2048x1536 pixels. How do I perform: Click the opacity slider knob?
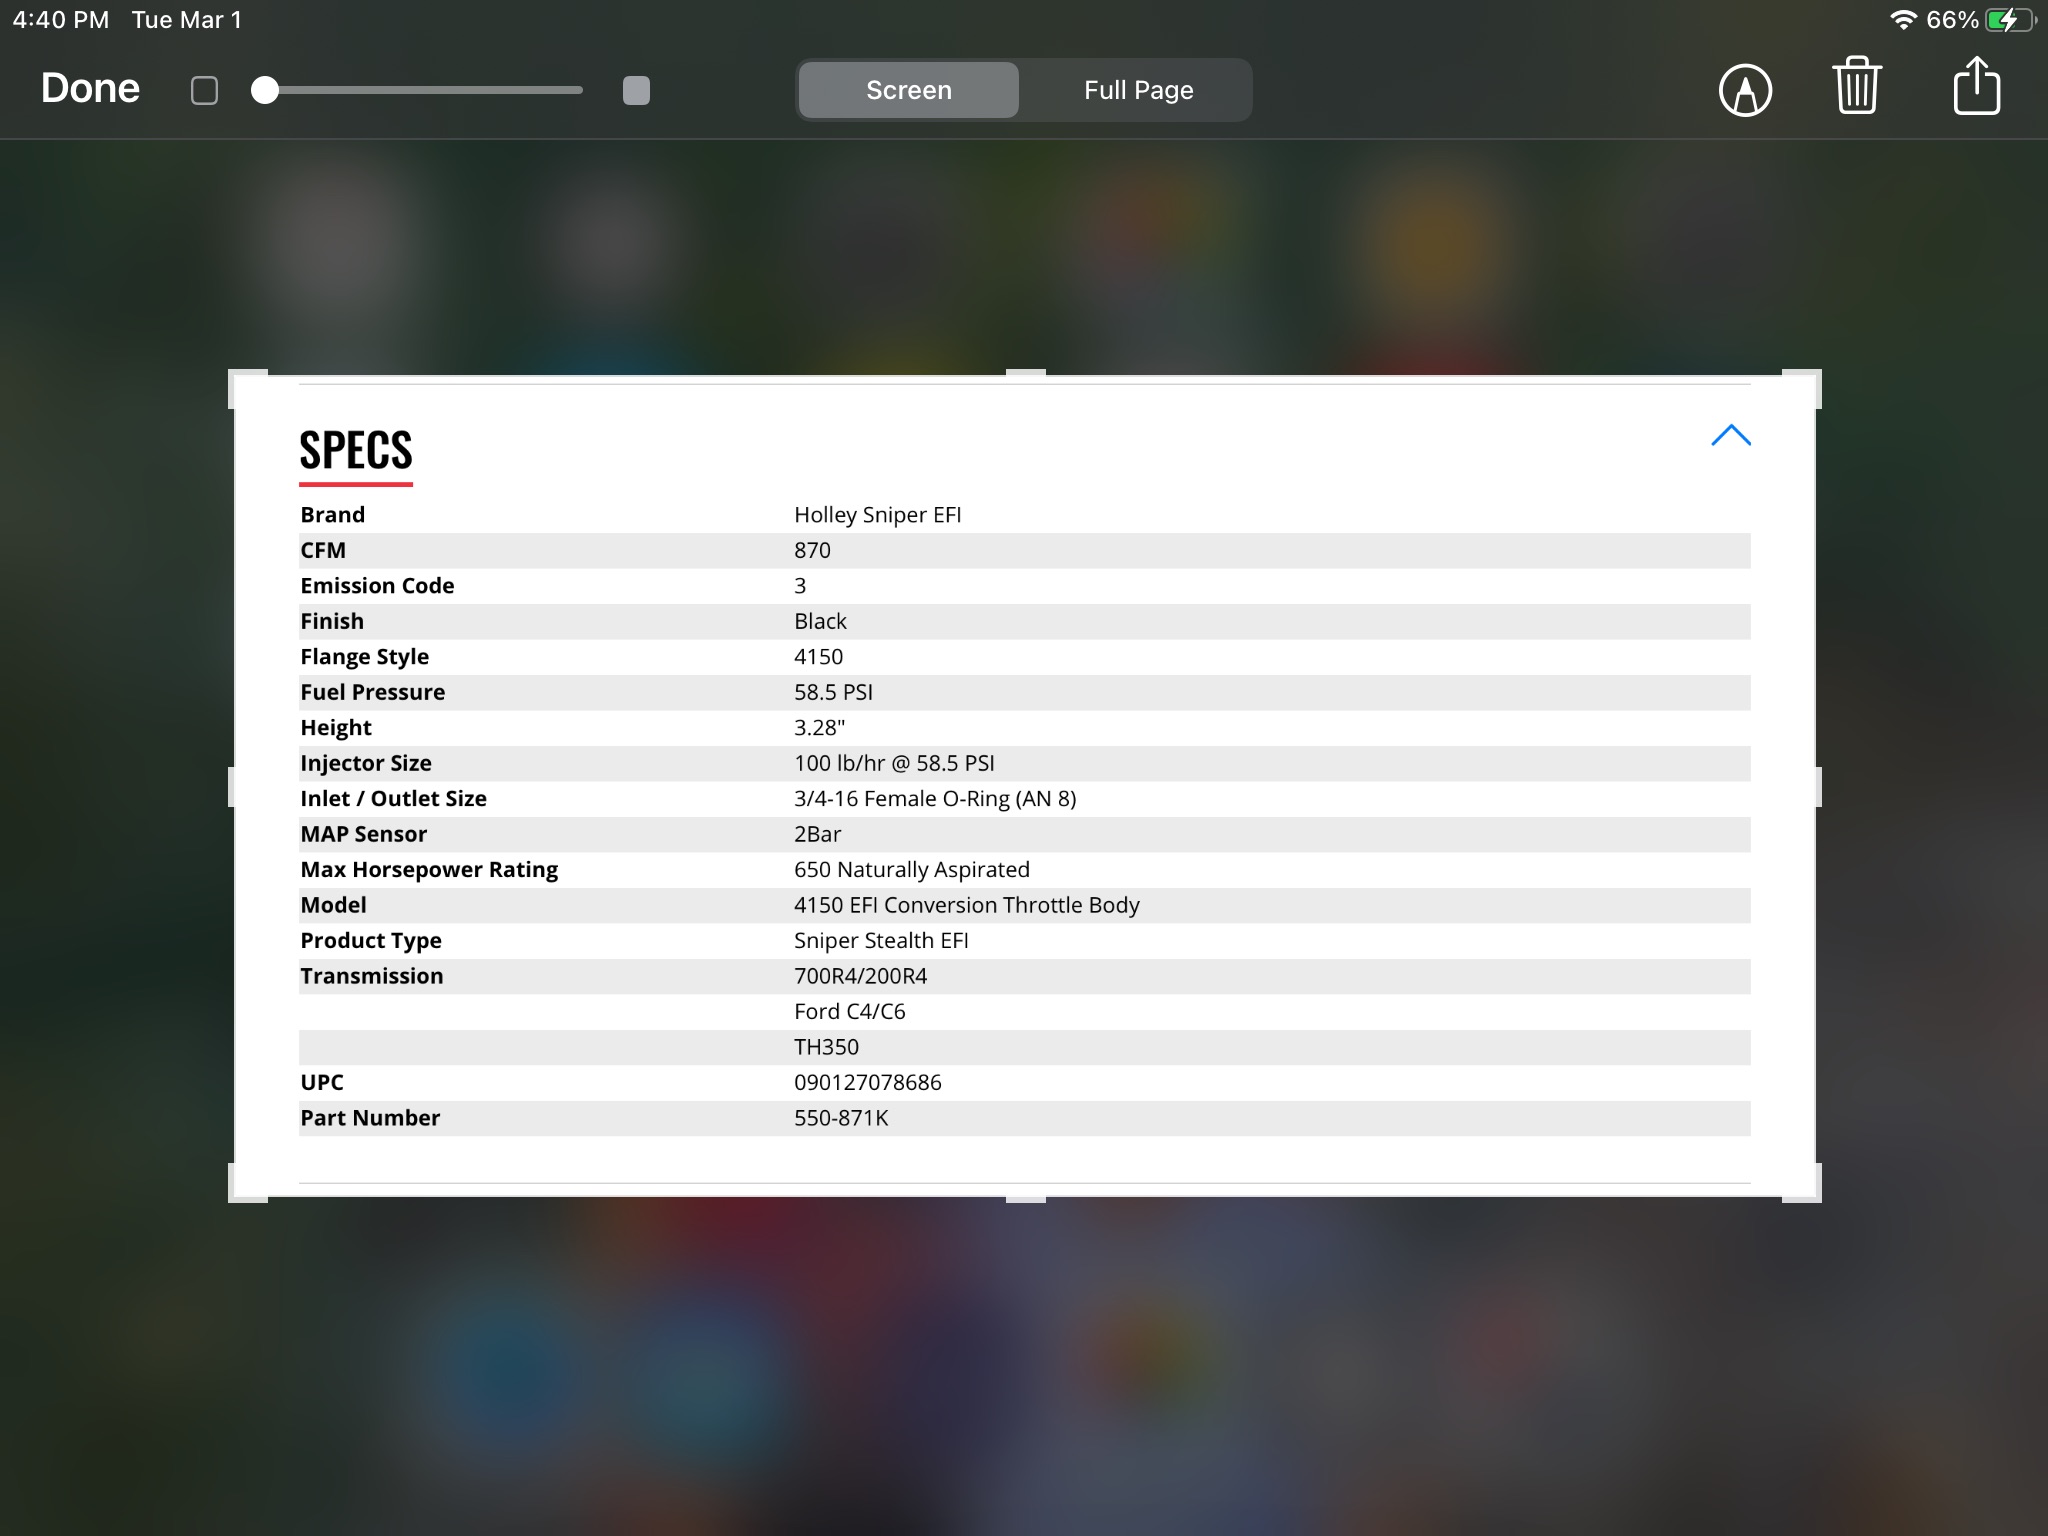(265, 90)
